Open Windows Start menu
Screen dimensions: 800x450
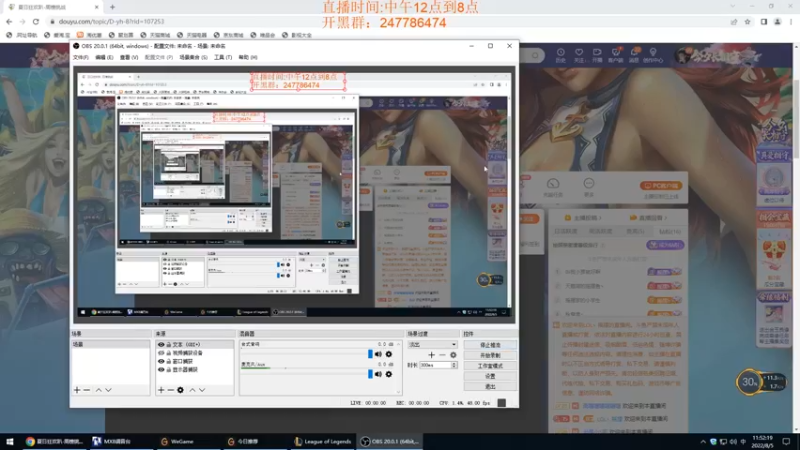pos(9,441)
